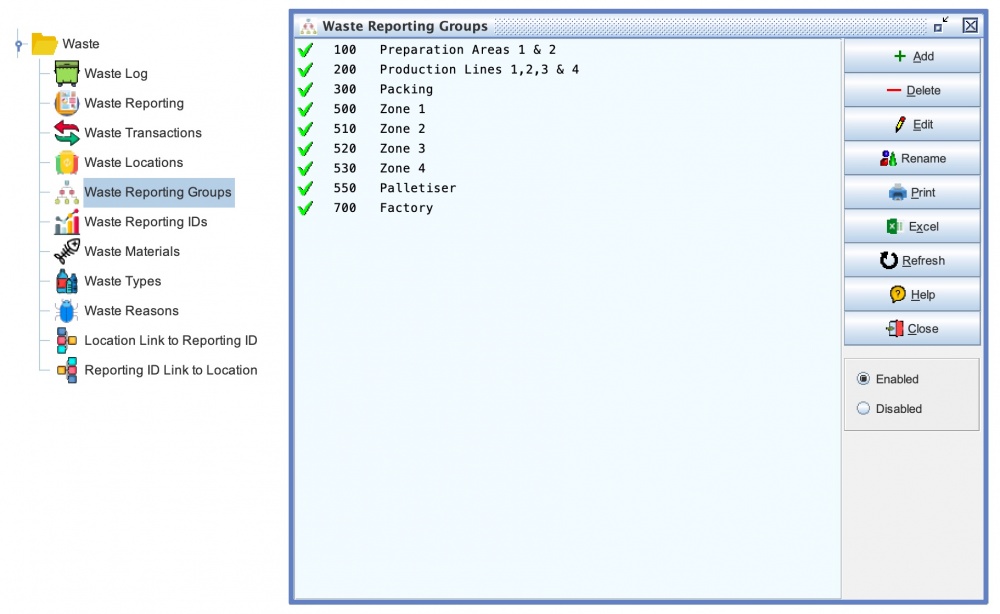Export the list with Excel button
This screenshot has height=614, width=1000.
click(x=912, y=227)
